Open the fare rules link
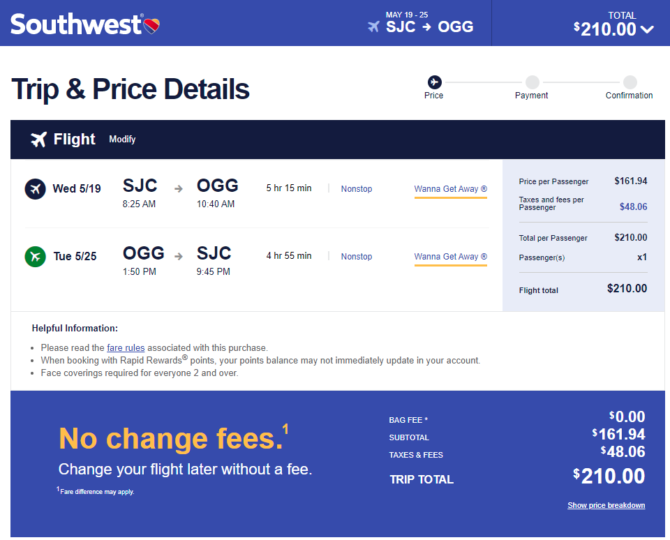Screen dimensions: 670x540 point(126,348)
